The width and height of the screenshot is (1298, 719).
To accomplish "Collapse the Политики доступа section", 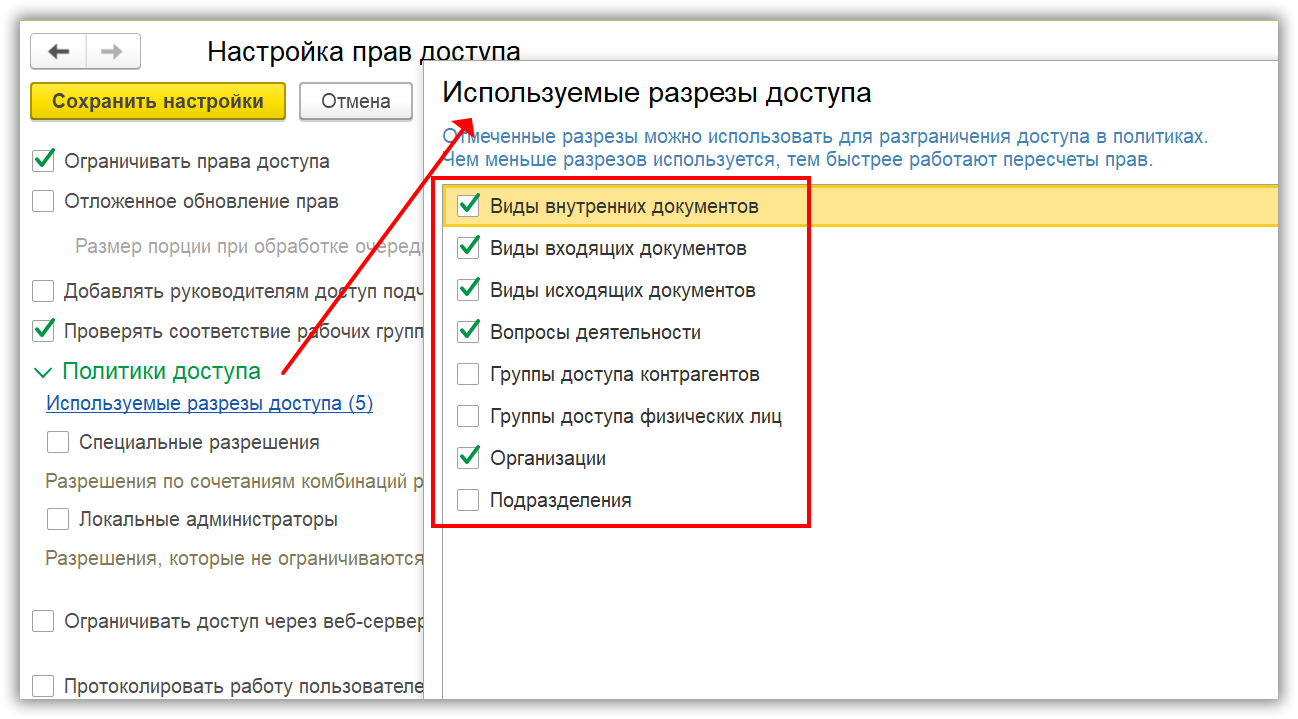I will click(42, 373).
